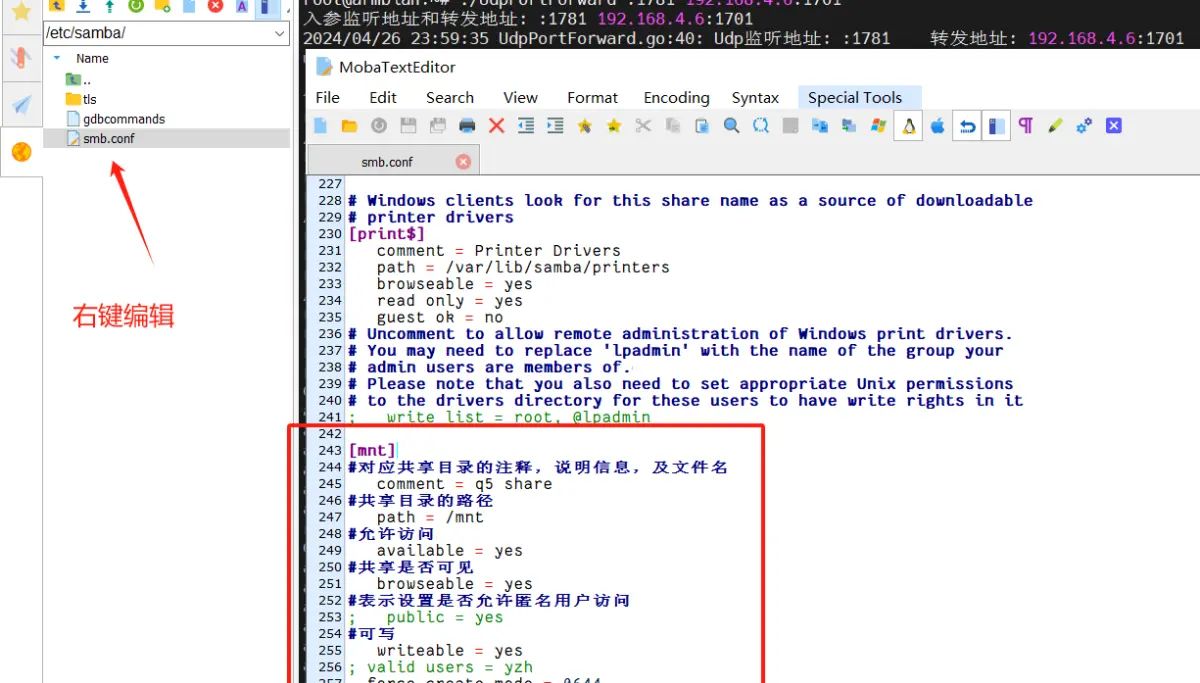Open the tls folder
Viewport: 1200px width, 683px height.
pos(89,99)
